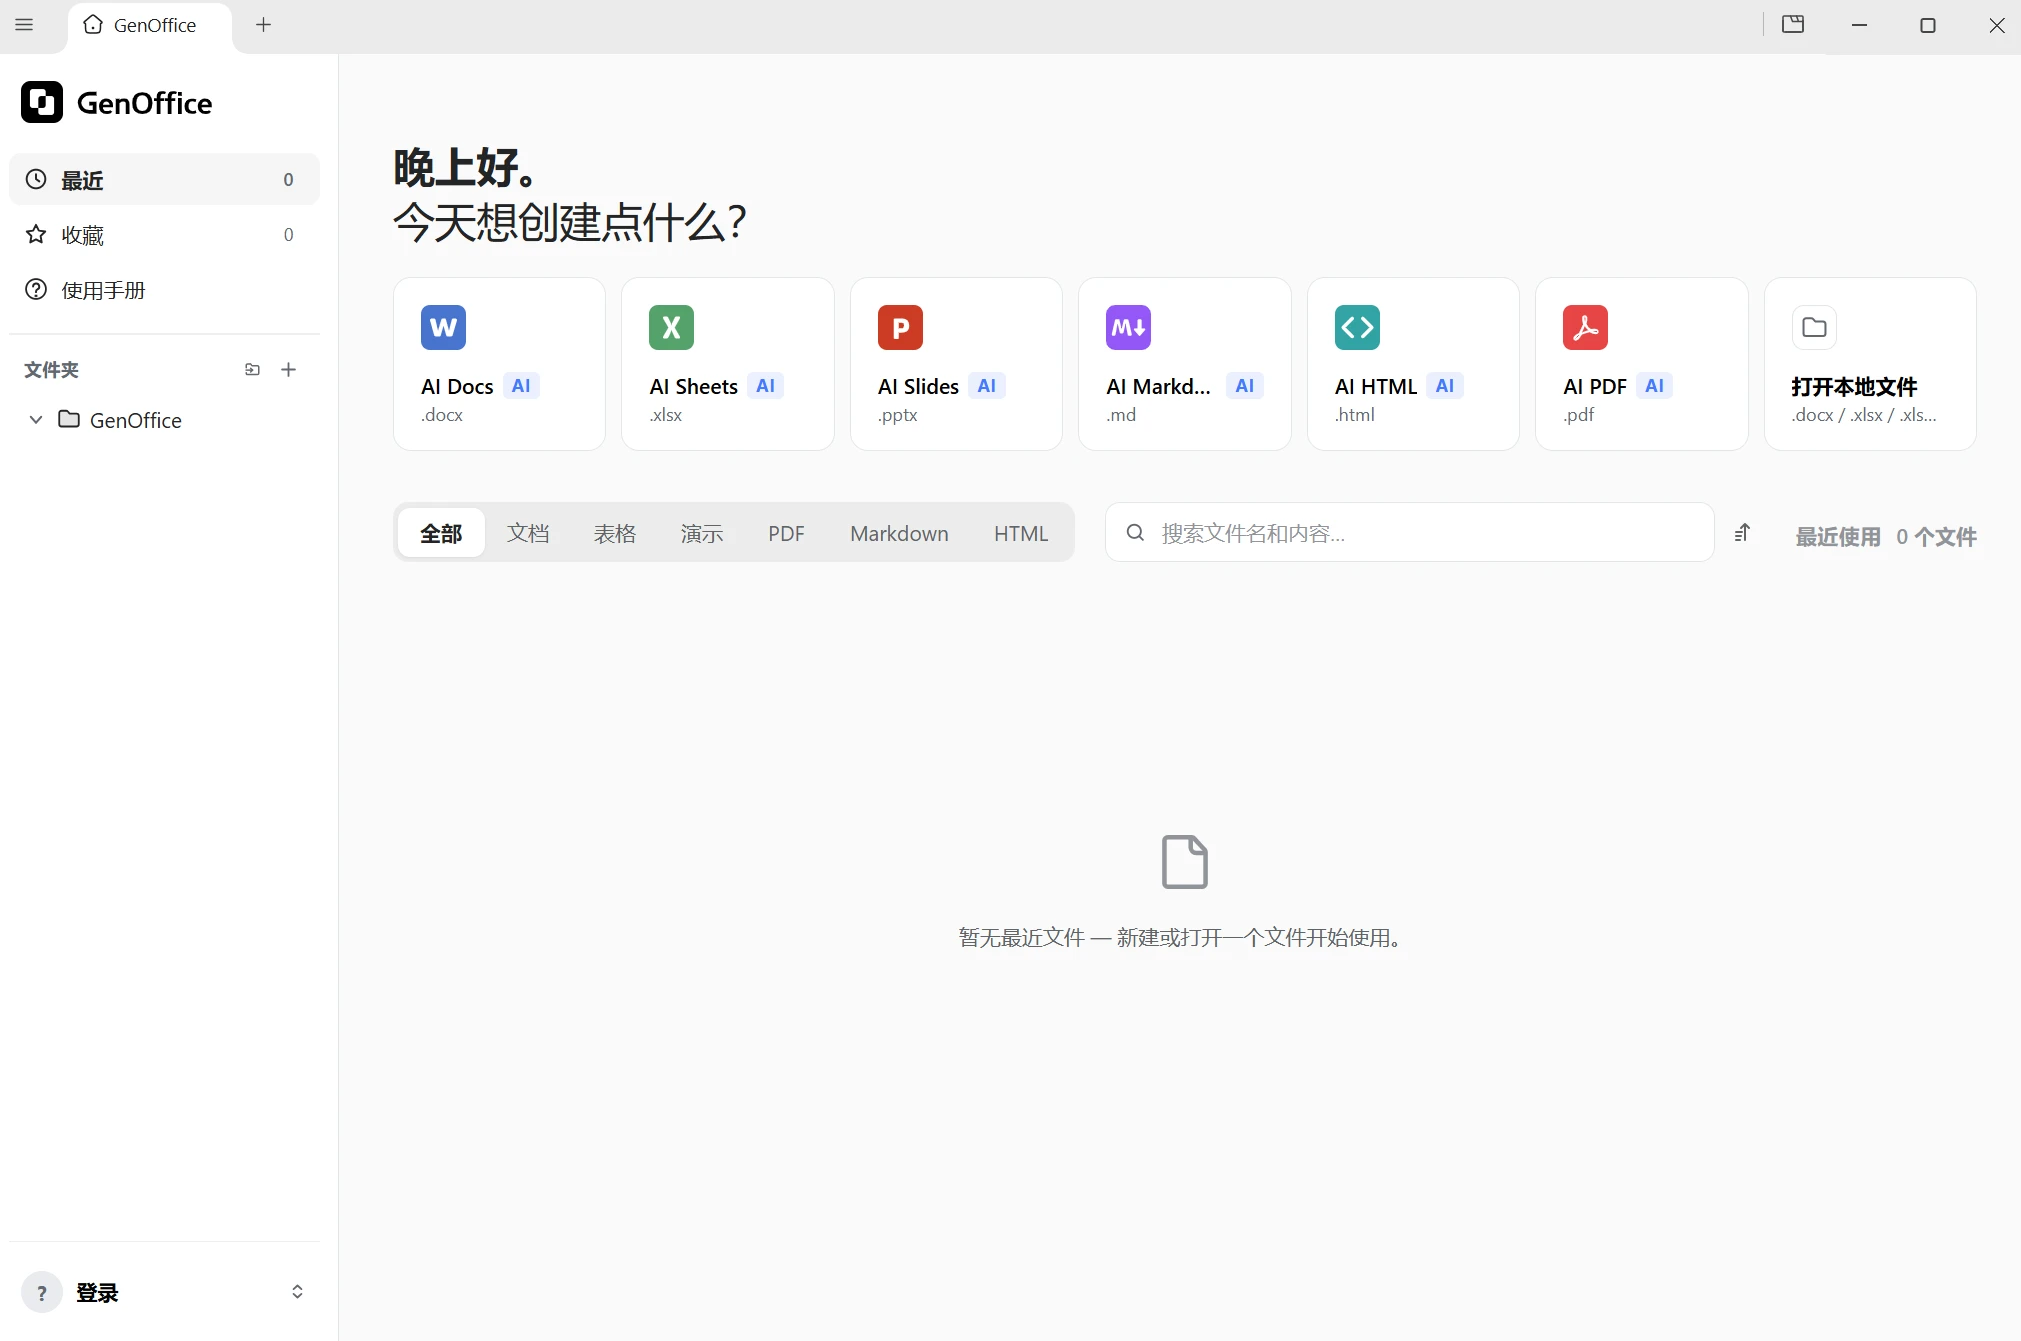Screen dimensions: 2021x1341
Task: Click the empty file placeholder icon
Action: [1185, 862]
